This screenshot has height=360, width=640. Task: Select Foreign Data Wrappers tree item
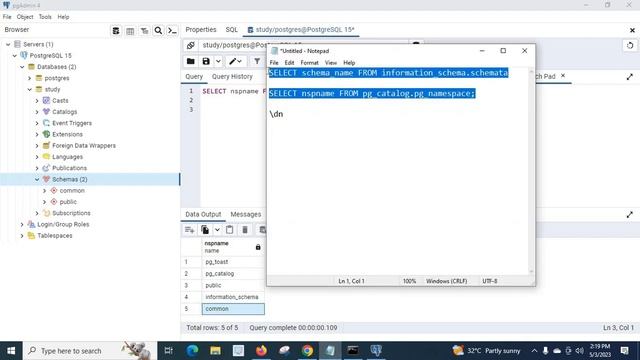(84, 146)
